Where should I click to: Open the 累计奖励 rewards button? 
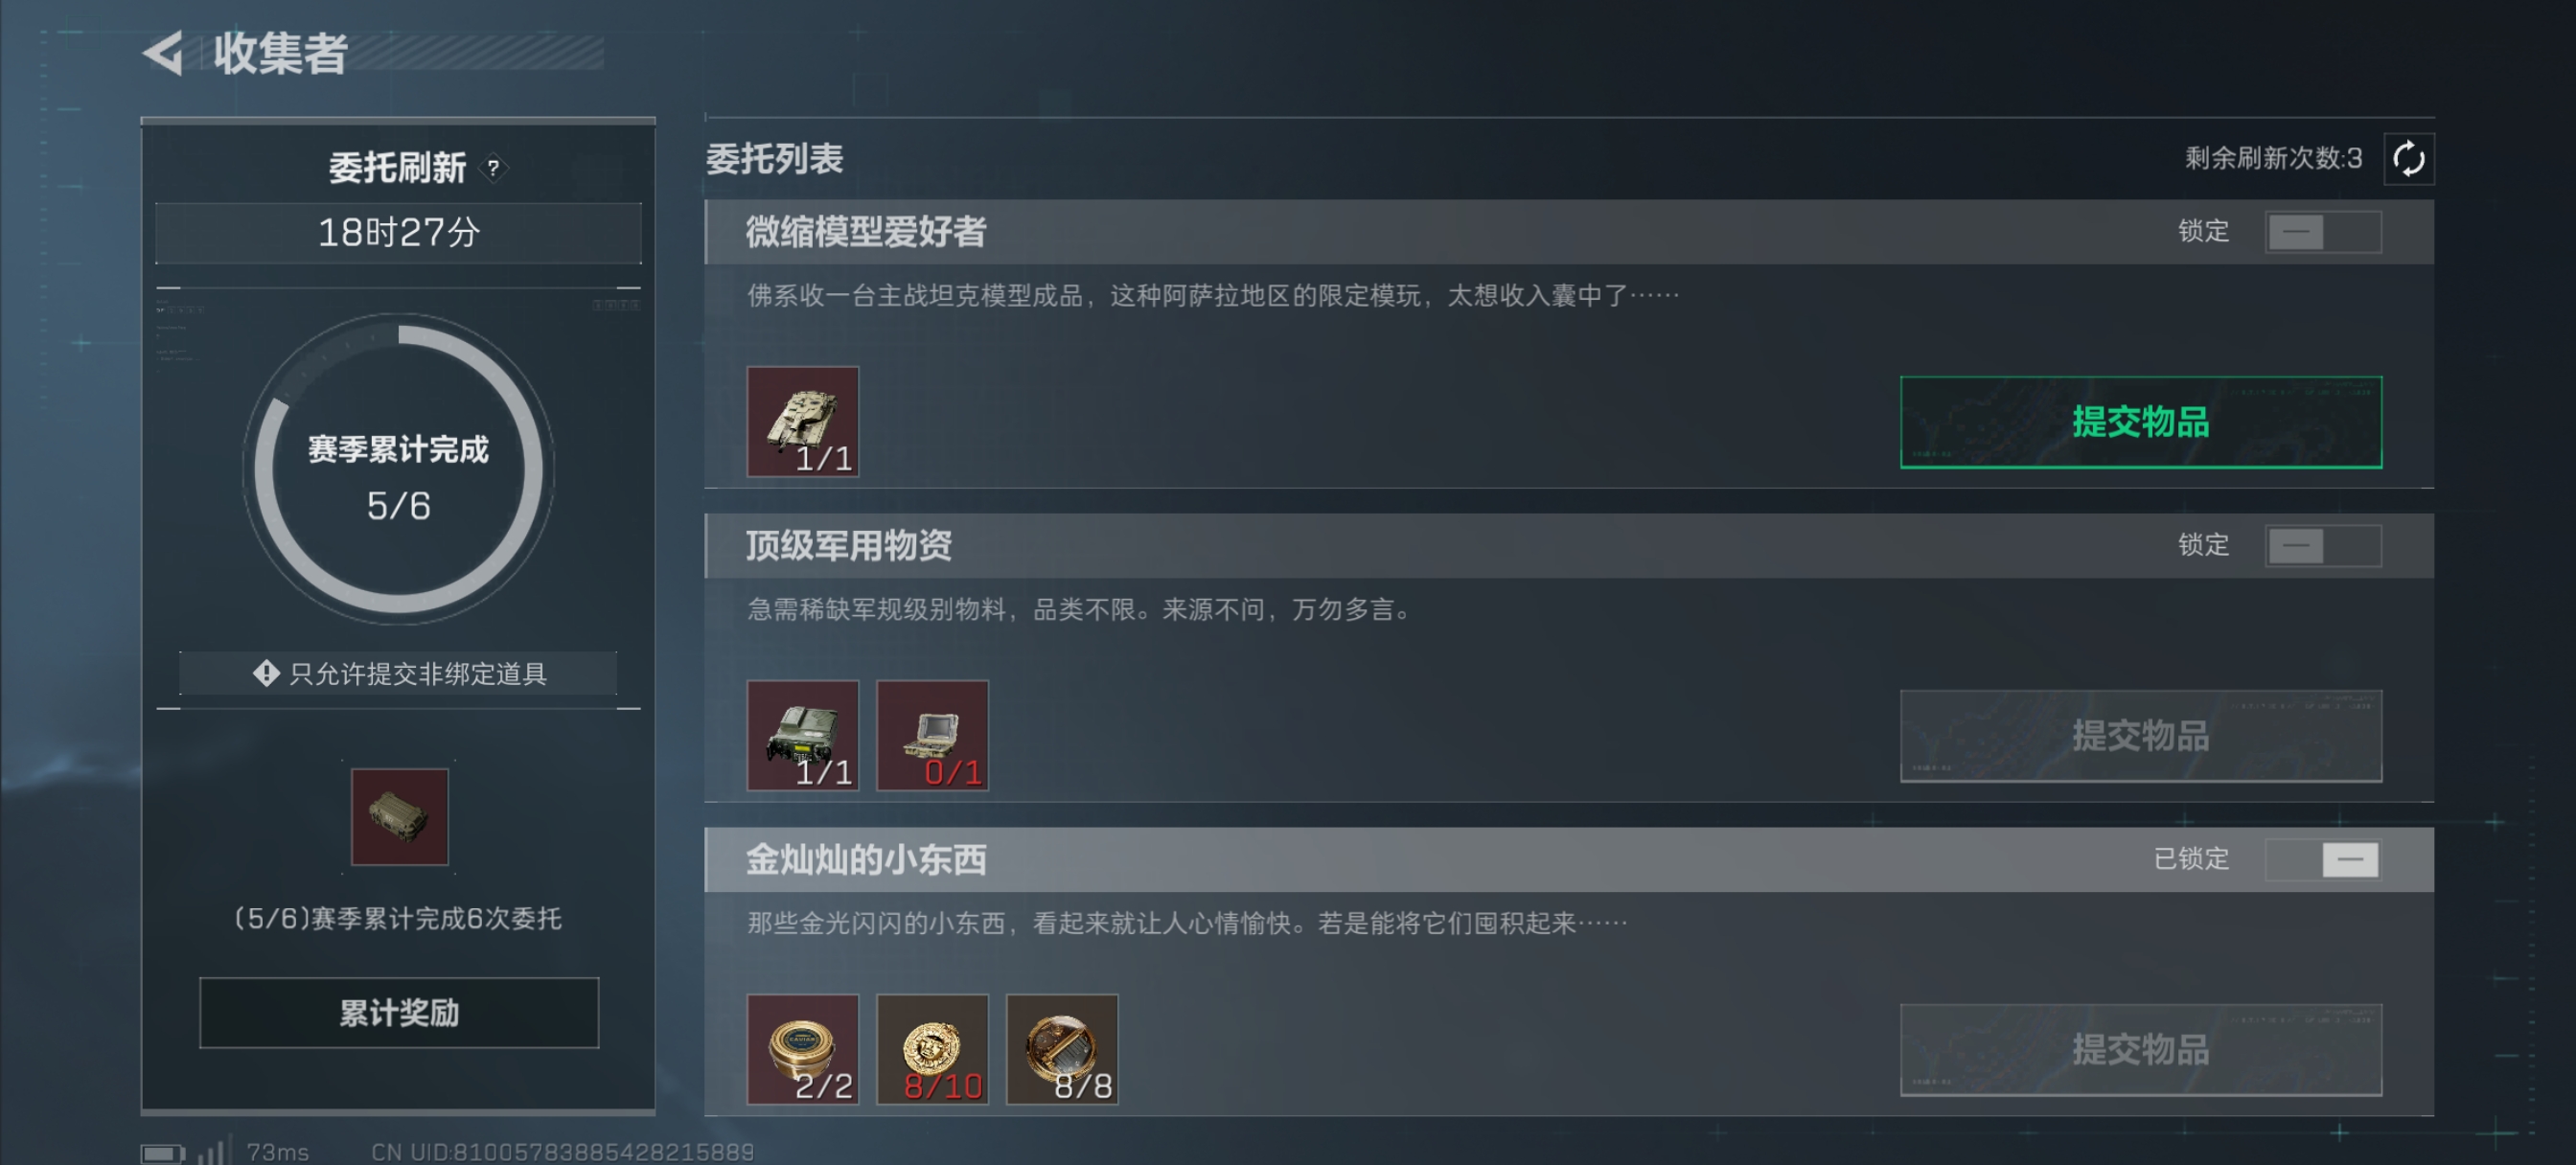pyautogui.click(x=399, y=1013)
